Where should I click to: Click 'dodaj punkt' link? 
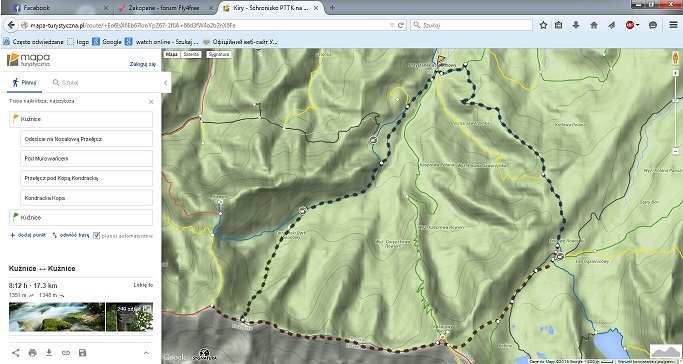(28, 235)
